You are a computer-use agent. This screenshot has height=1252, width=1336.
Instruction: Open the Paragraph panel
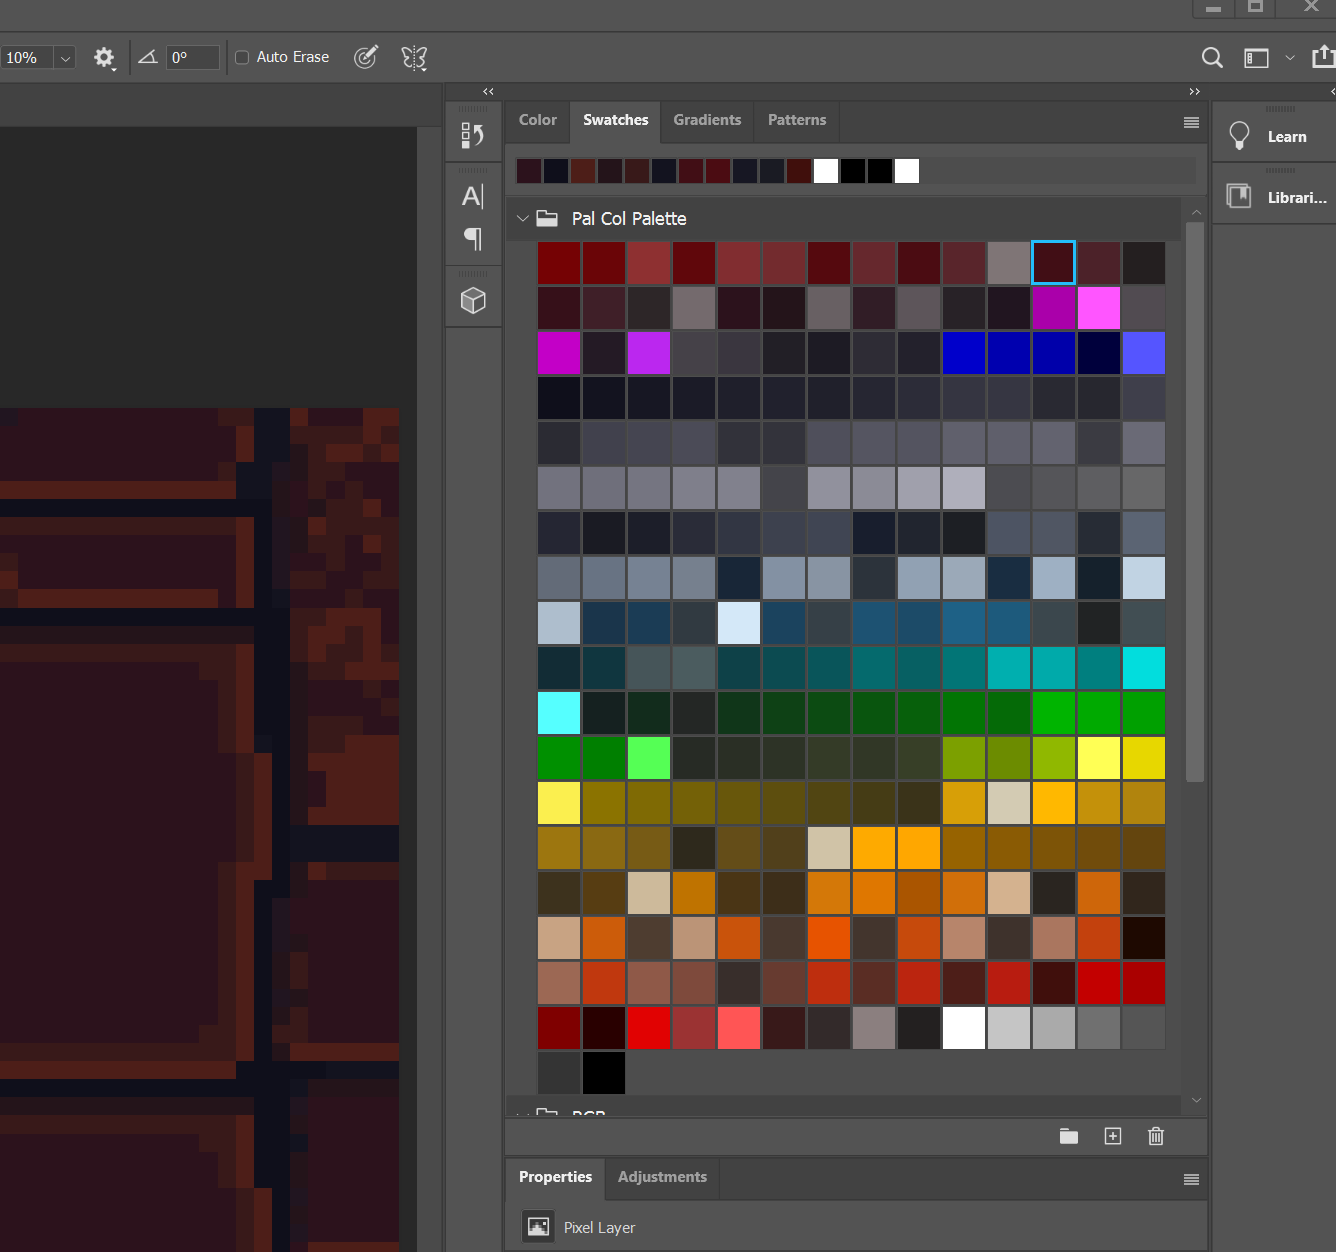click(x=472, y=239)
